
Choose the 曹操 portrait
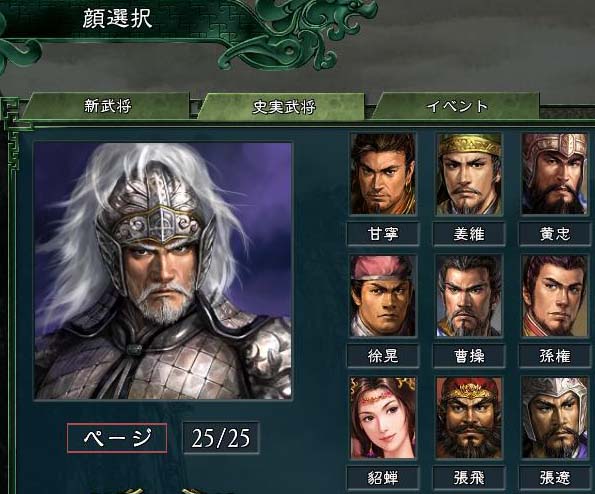pos(469,296)
